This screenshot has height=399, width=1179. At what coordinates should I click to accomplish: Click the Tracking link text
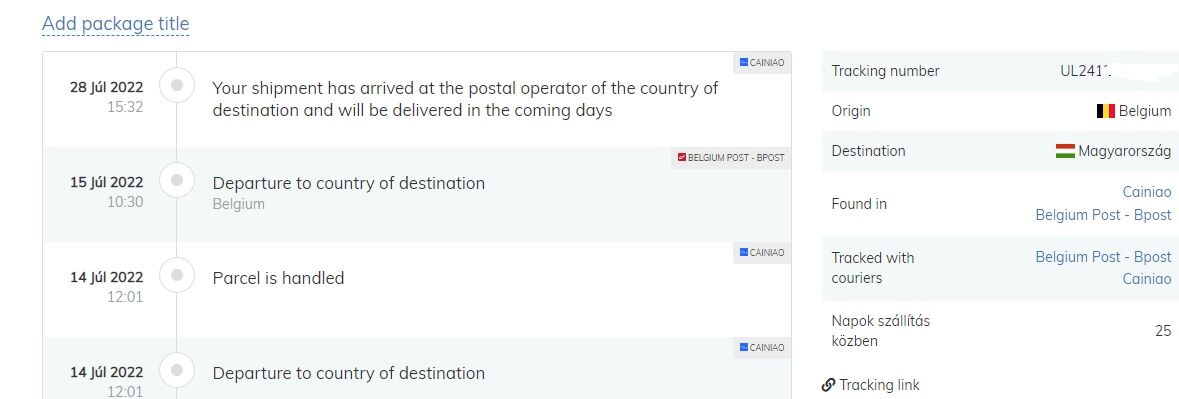[x=879, y=385]
